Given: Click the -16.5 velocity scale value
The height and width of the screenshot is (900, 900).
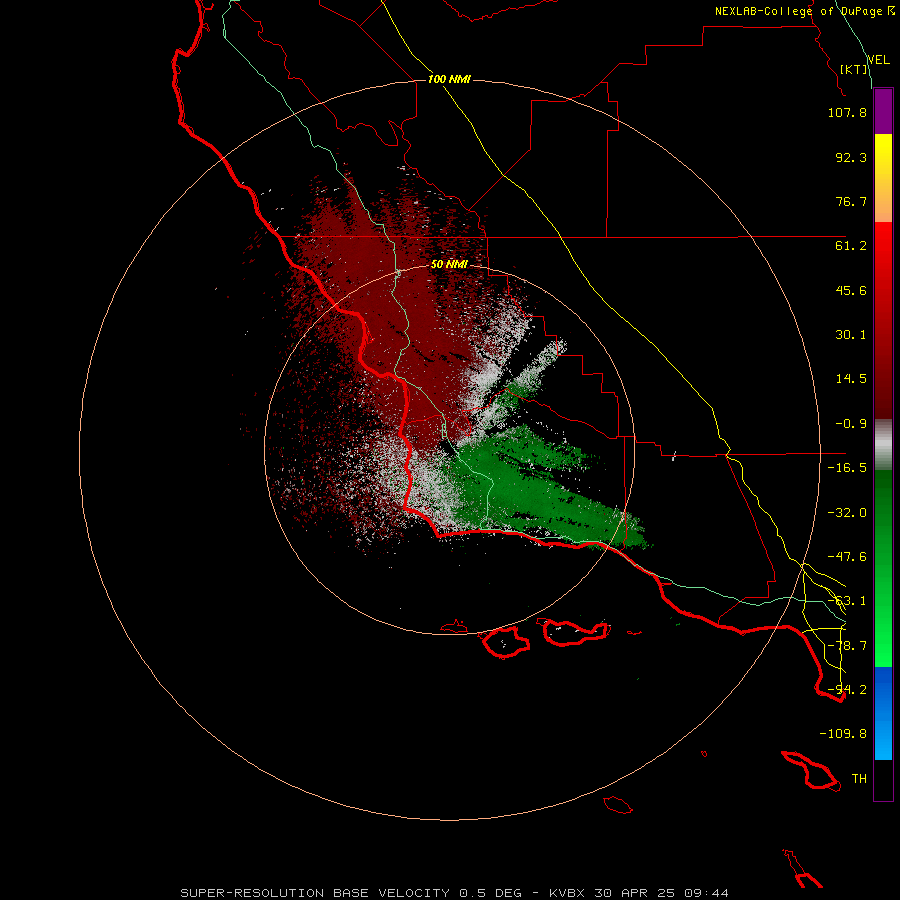Looking at the screenshot, I should tap(847, 468).
